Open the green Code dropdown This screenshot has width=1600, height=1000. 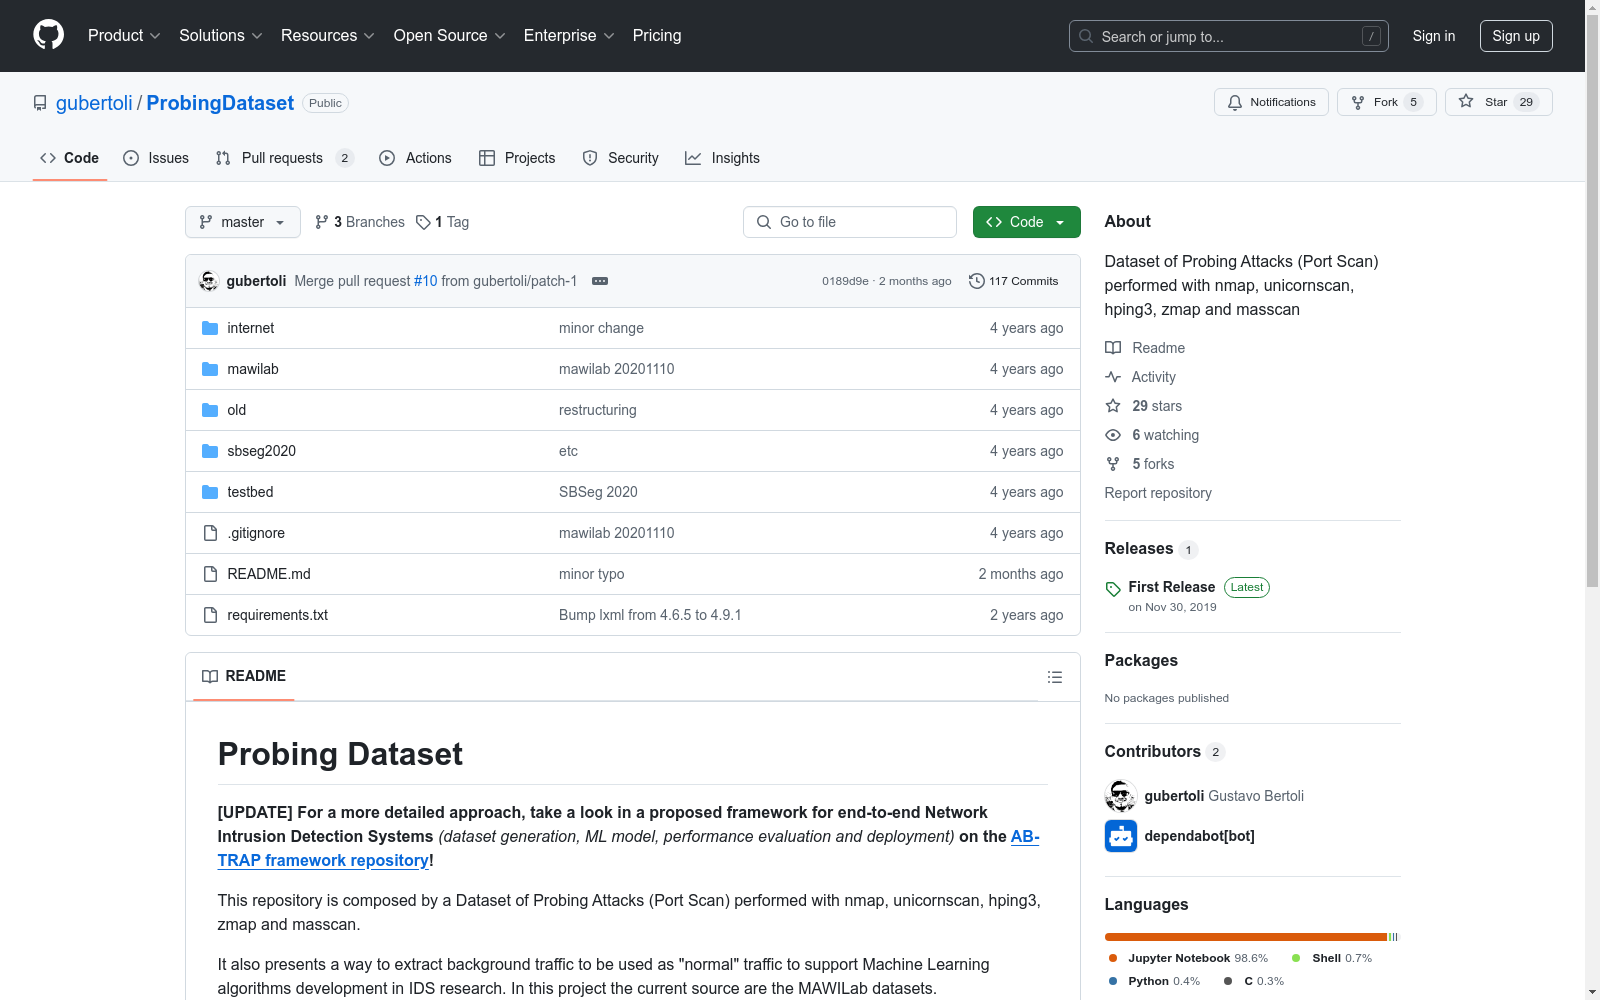point(1026,222)
